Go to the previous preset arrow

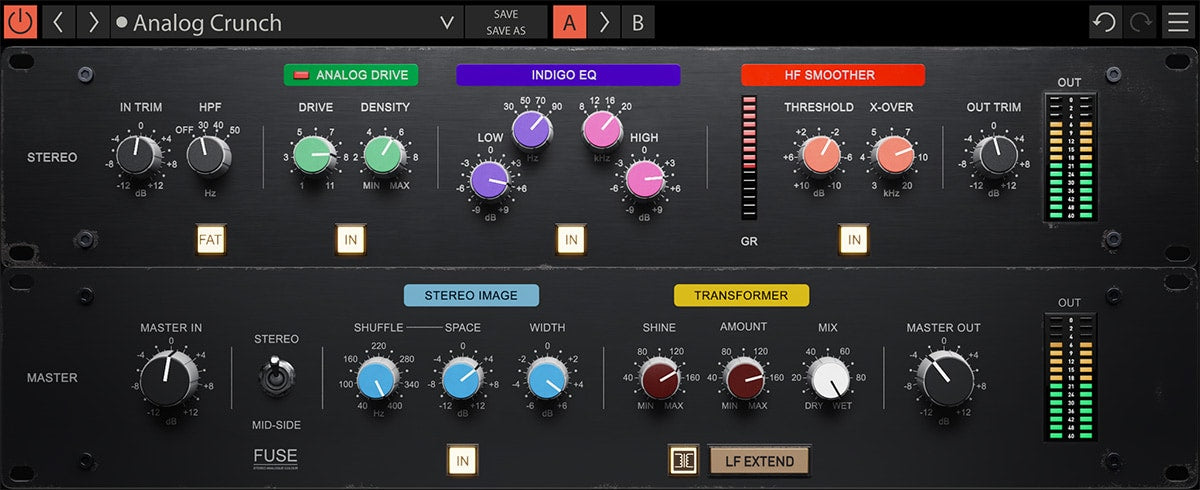coord(57,22)
